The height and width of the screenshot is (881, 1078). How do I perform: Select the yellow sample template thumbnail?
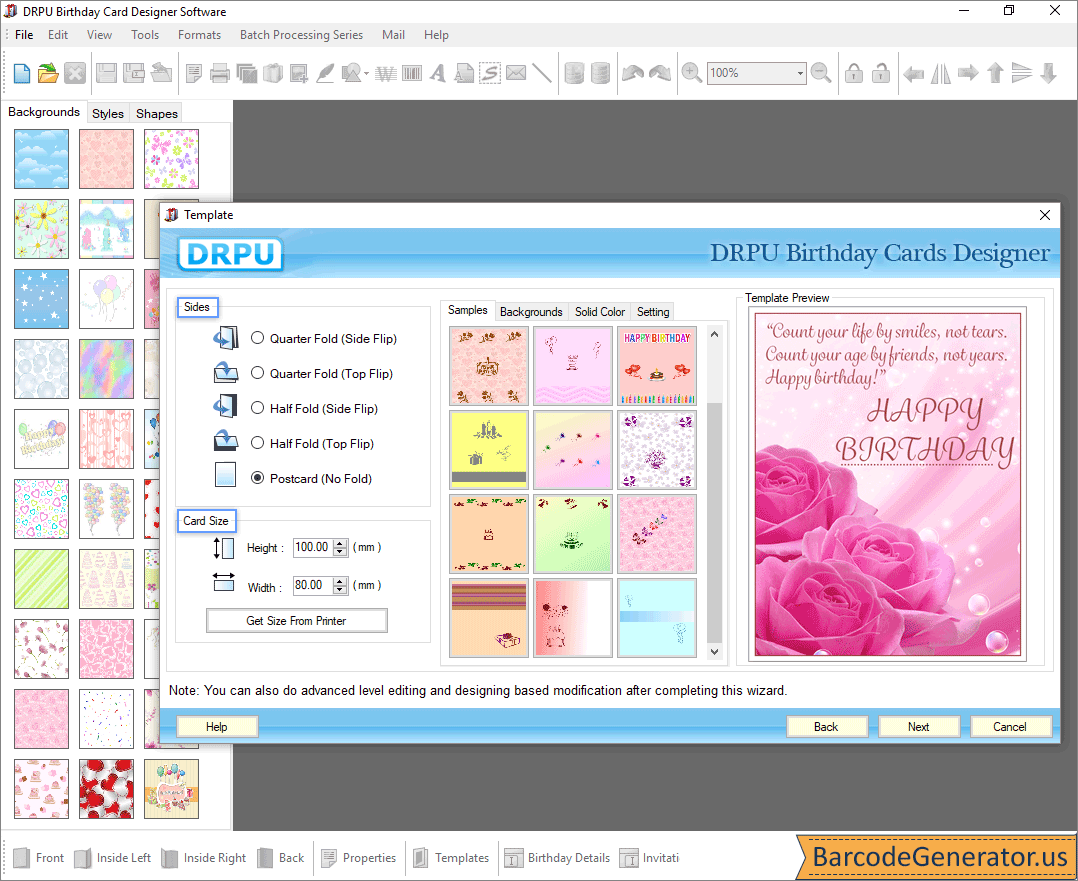pyautogui.click(x=489, y=450)
